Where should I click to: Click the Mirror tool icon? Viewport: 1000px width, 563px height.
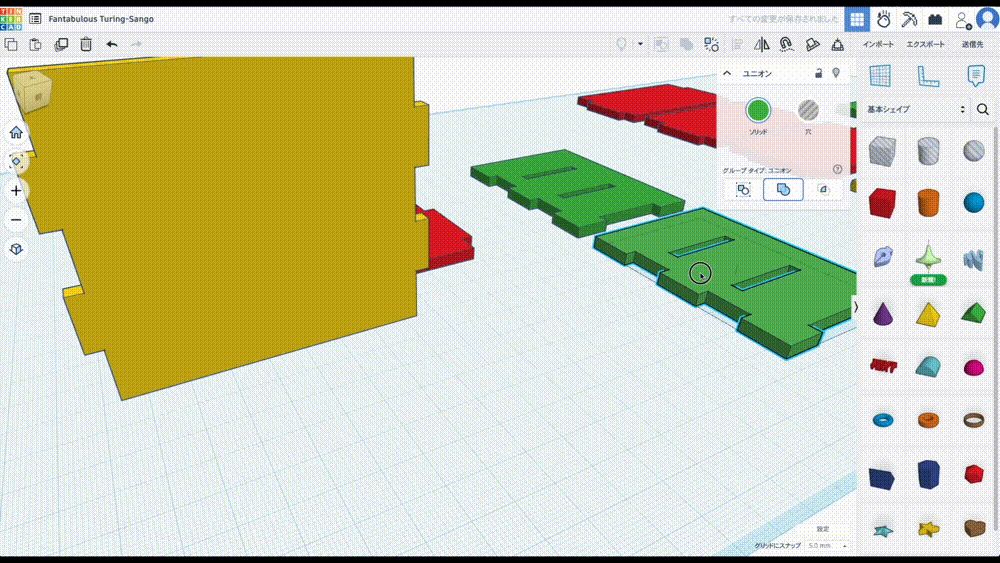click(762, 45)
